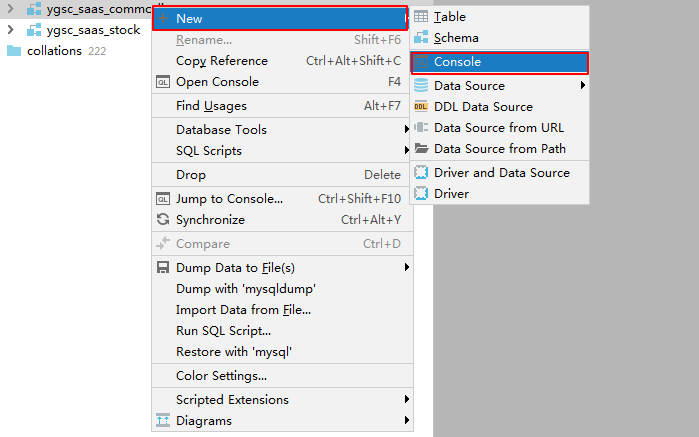
Task: Select Console from the New submenu
Action: 500,62
